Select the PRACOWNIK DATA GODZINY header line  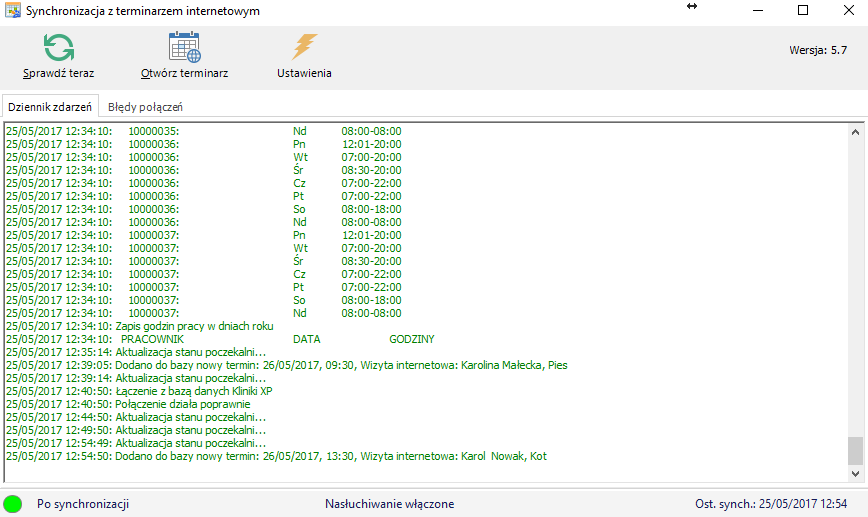(220, 339)
